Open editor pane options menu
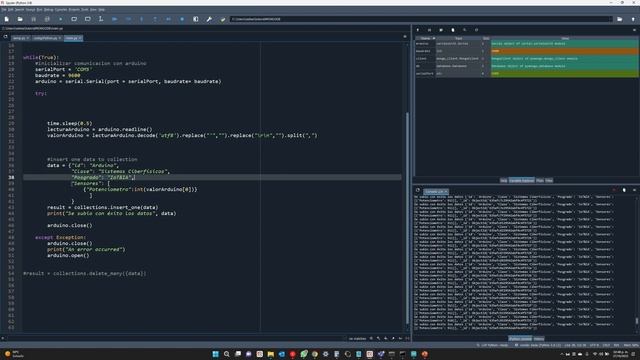This screenshot has width=640, height=360. click(x=405, y=37)
